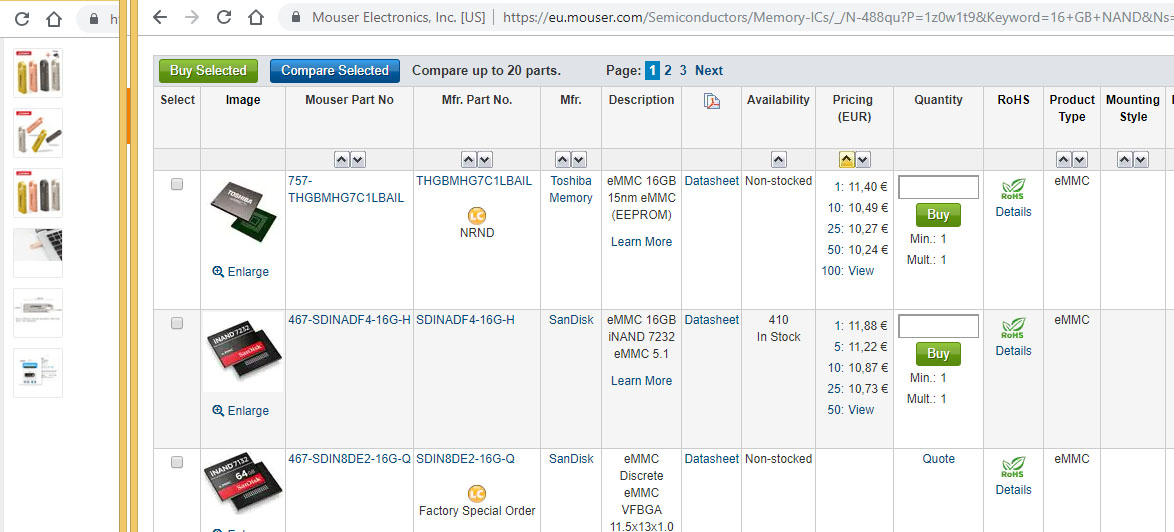Open home in the left background window
The width and height of the screenshot is (1174, 532).
(54, 19)
